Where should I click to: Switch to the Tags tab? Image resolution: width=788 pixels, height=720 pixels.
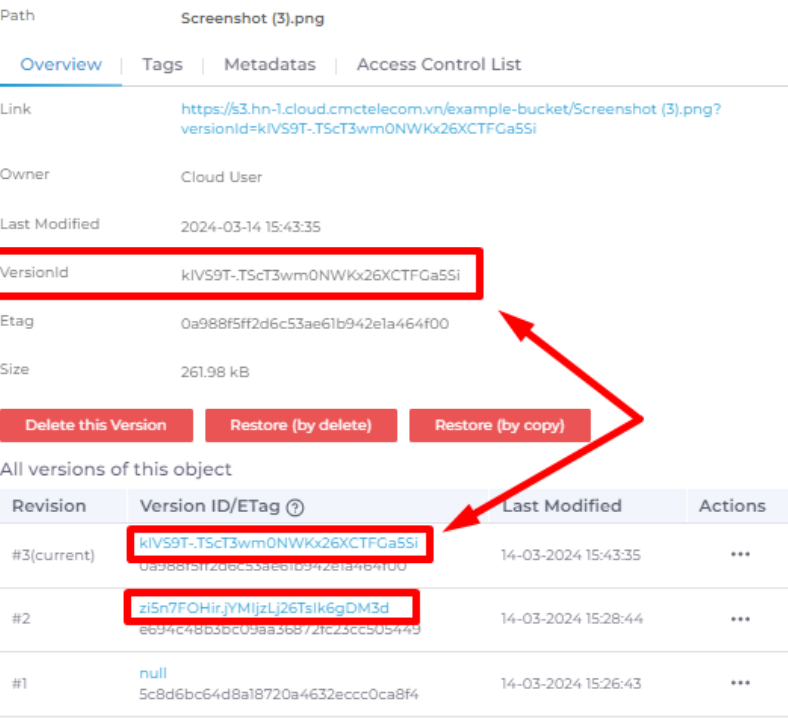pyautogui.click(x=162, y=64)
